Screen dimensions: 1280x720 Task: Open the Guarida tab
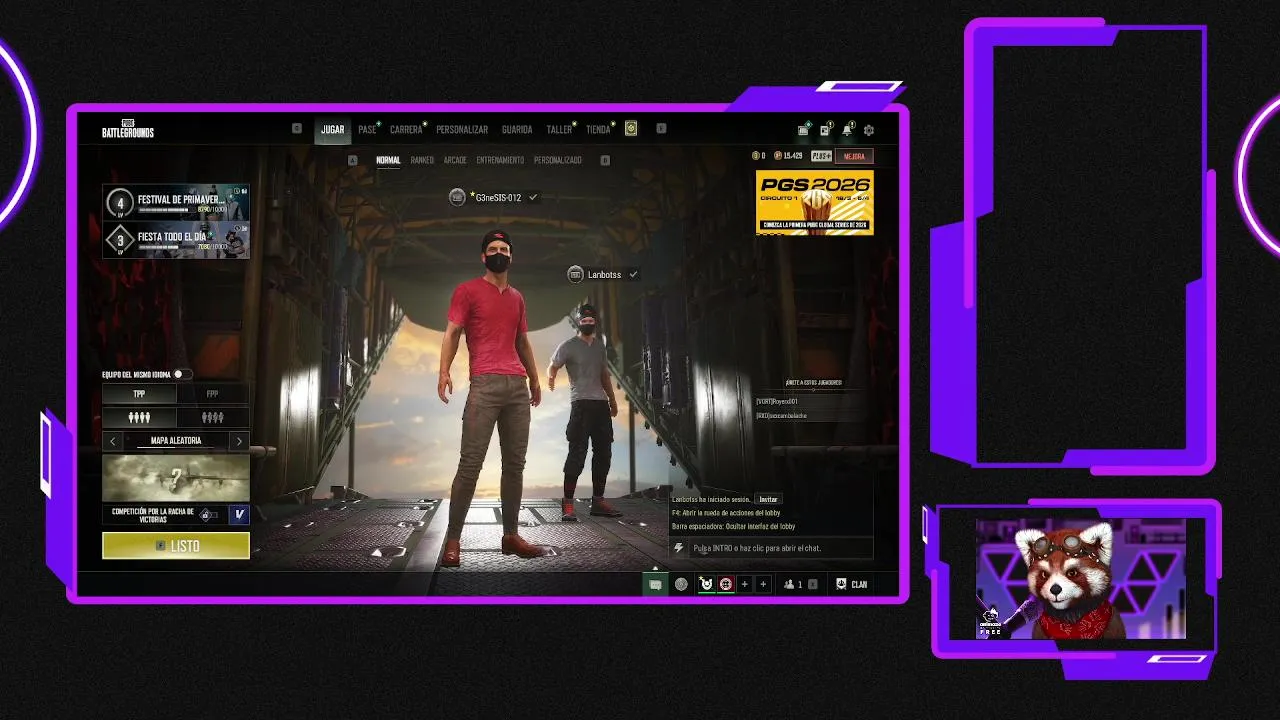517,130
